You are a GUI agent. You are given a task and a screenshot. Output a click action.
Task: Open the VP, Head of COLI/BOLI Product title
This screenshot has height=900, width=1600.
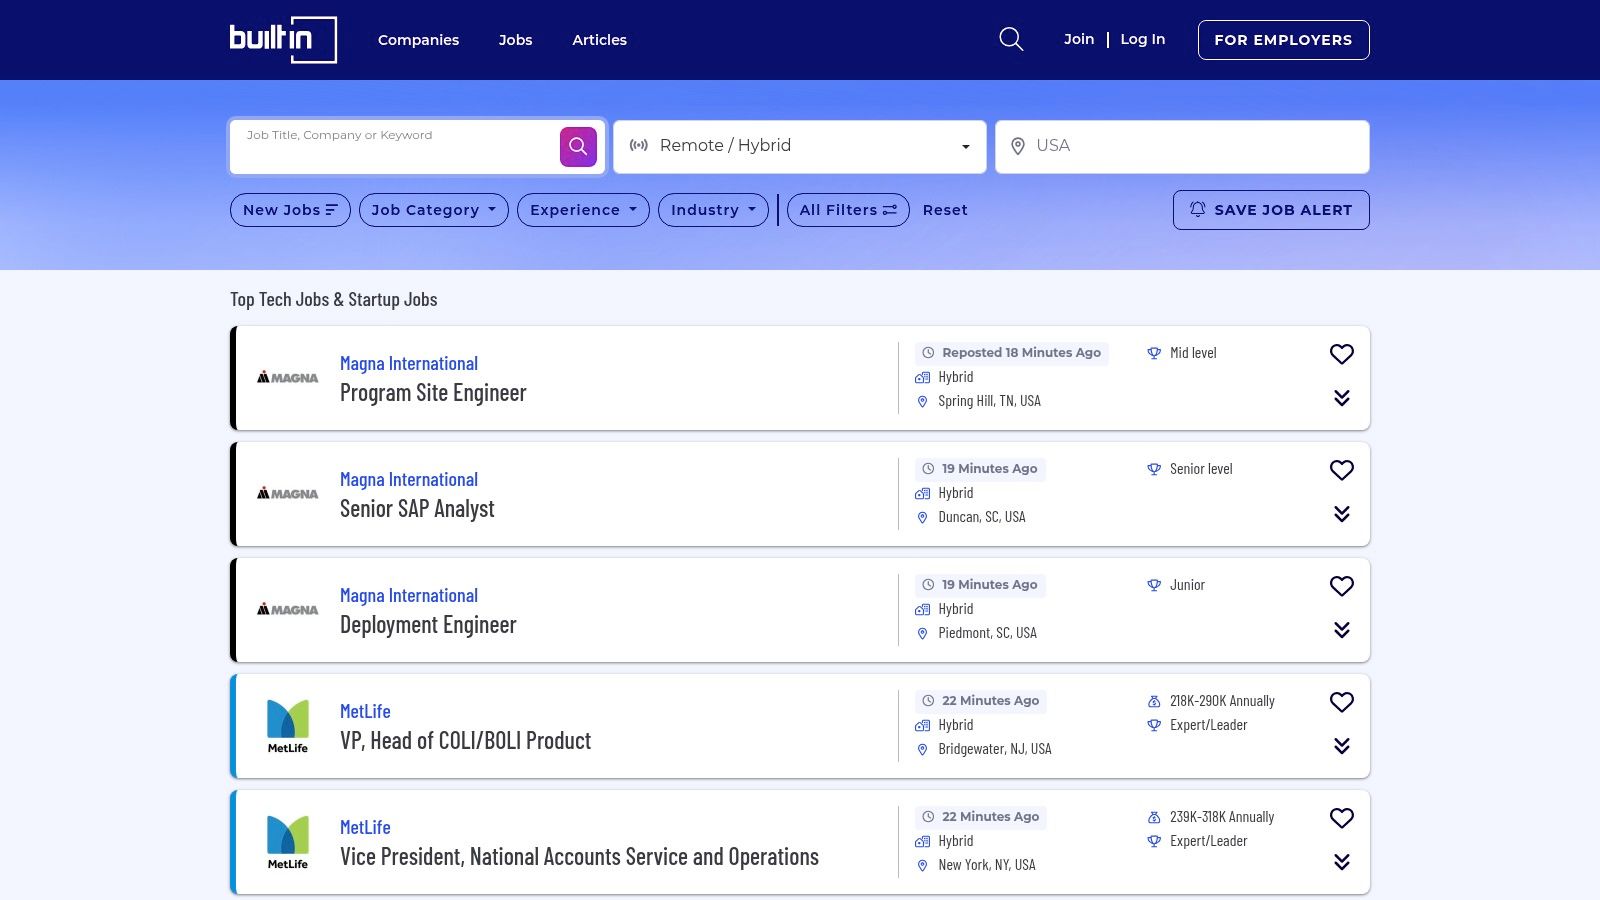tap(465, 741)
